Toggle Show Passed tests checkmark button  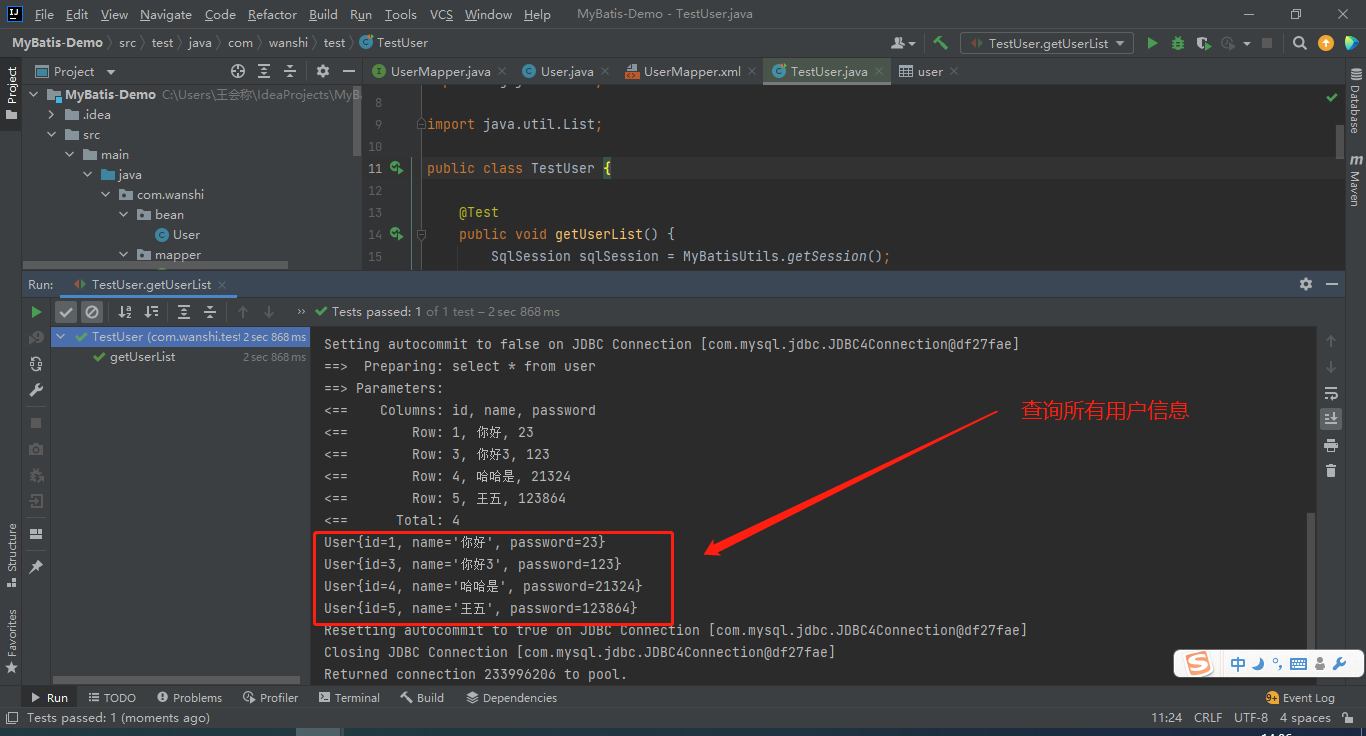tap(66, 312)
